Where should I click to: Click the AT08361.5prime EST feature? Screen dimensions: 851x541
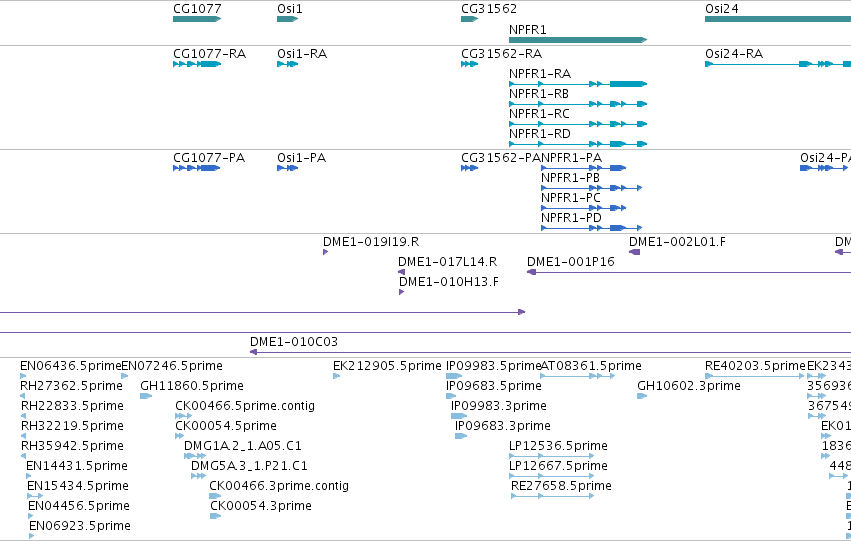click(x=578, y=376)
